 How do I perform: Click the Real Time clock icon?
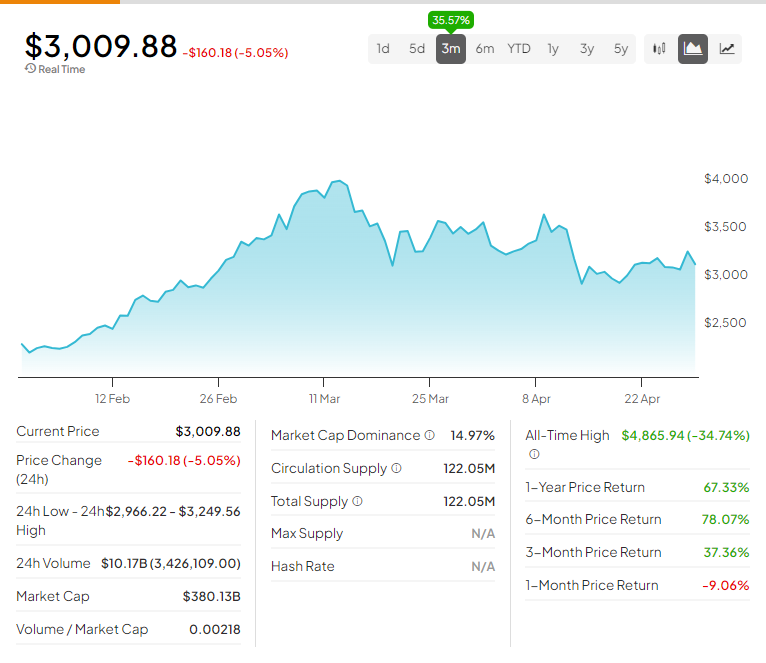tap(30, 69)
